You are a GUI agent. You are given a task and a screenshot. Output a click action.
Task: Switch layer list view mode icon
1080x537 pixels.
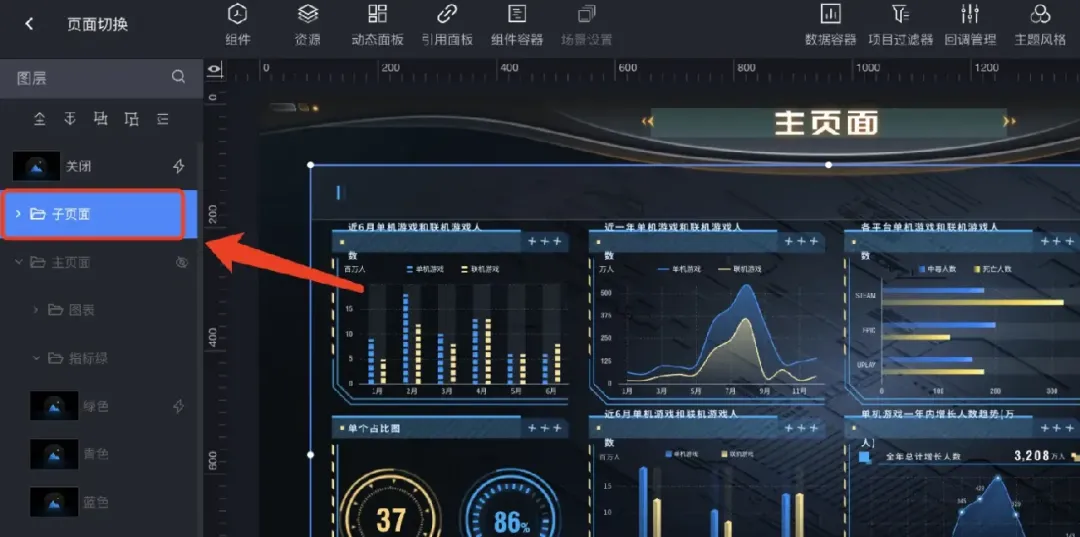coord(163,119)
